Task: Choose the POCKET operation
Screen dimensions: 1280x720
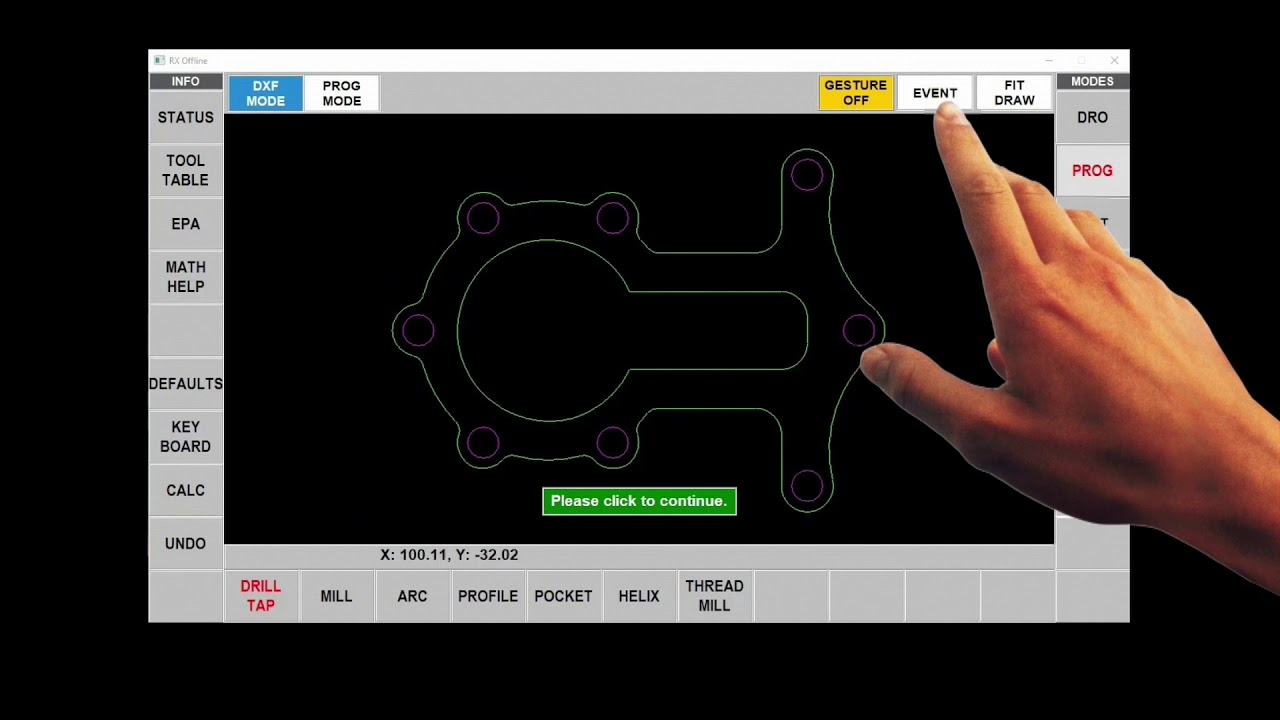Action: 563,596
